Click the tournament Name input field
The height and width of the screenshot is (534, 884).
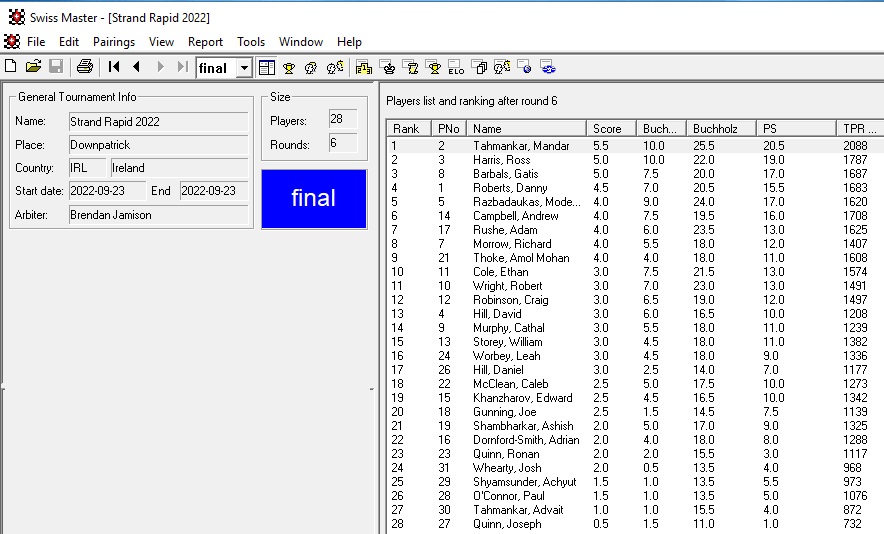click(x=157, y=122)
